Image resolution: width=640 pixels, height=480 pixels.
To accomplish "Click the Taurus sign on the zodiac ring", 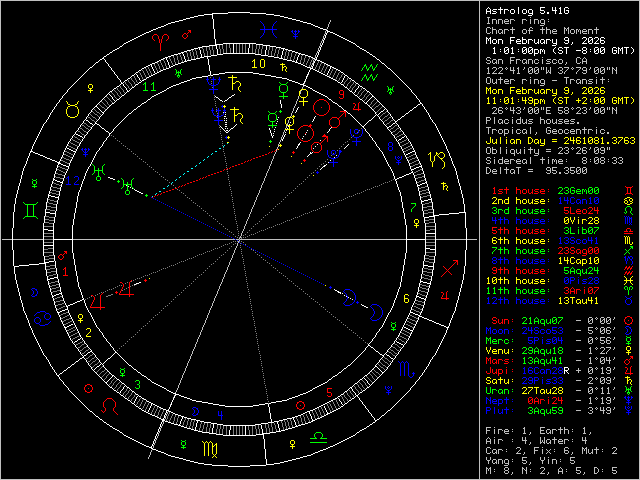I will pos(73,112).
